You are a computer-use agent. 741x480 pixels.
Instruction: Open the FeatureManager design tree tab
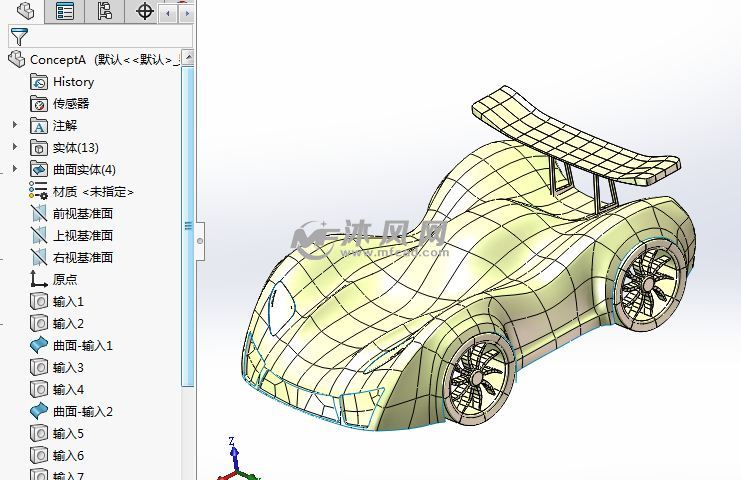coord(25,11)
